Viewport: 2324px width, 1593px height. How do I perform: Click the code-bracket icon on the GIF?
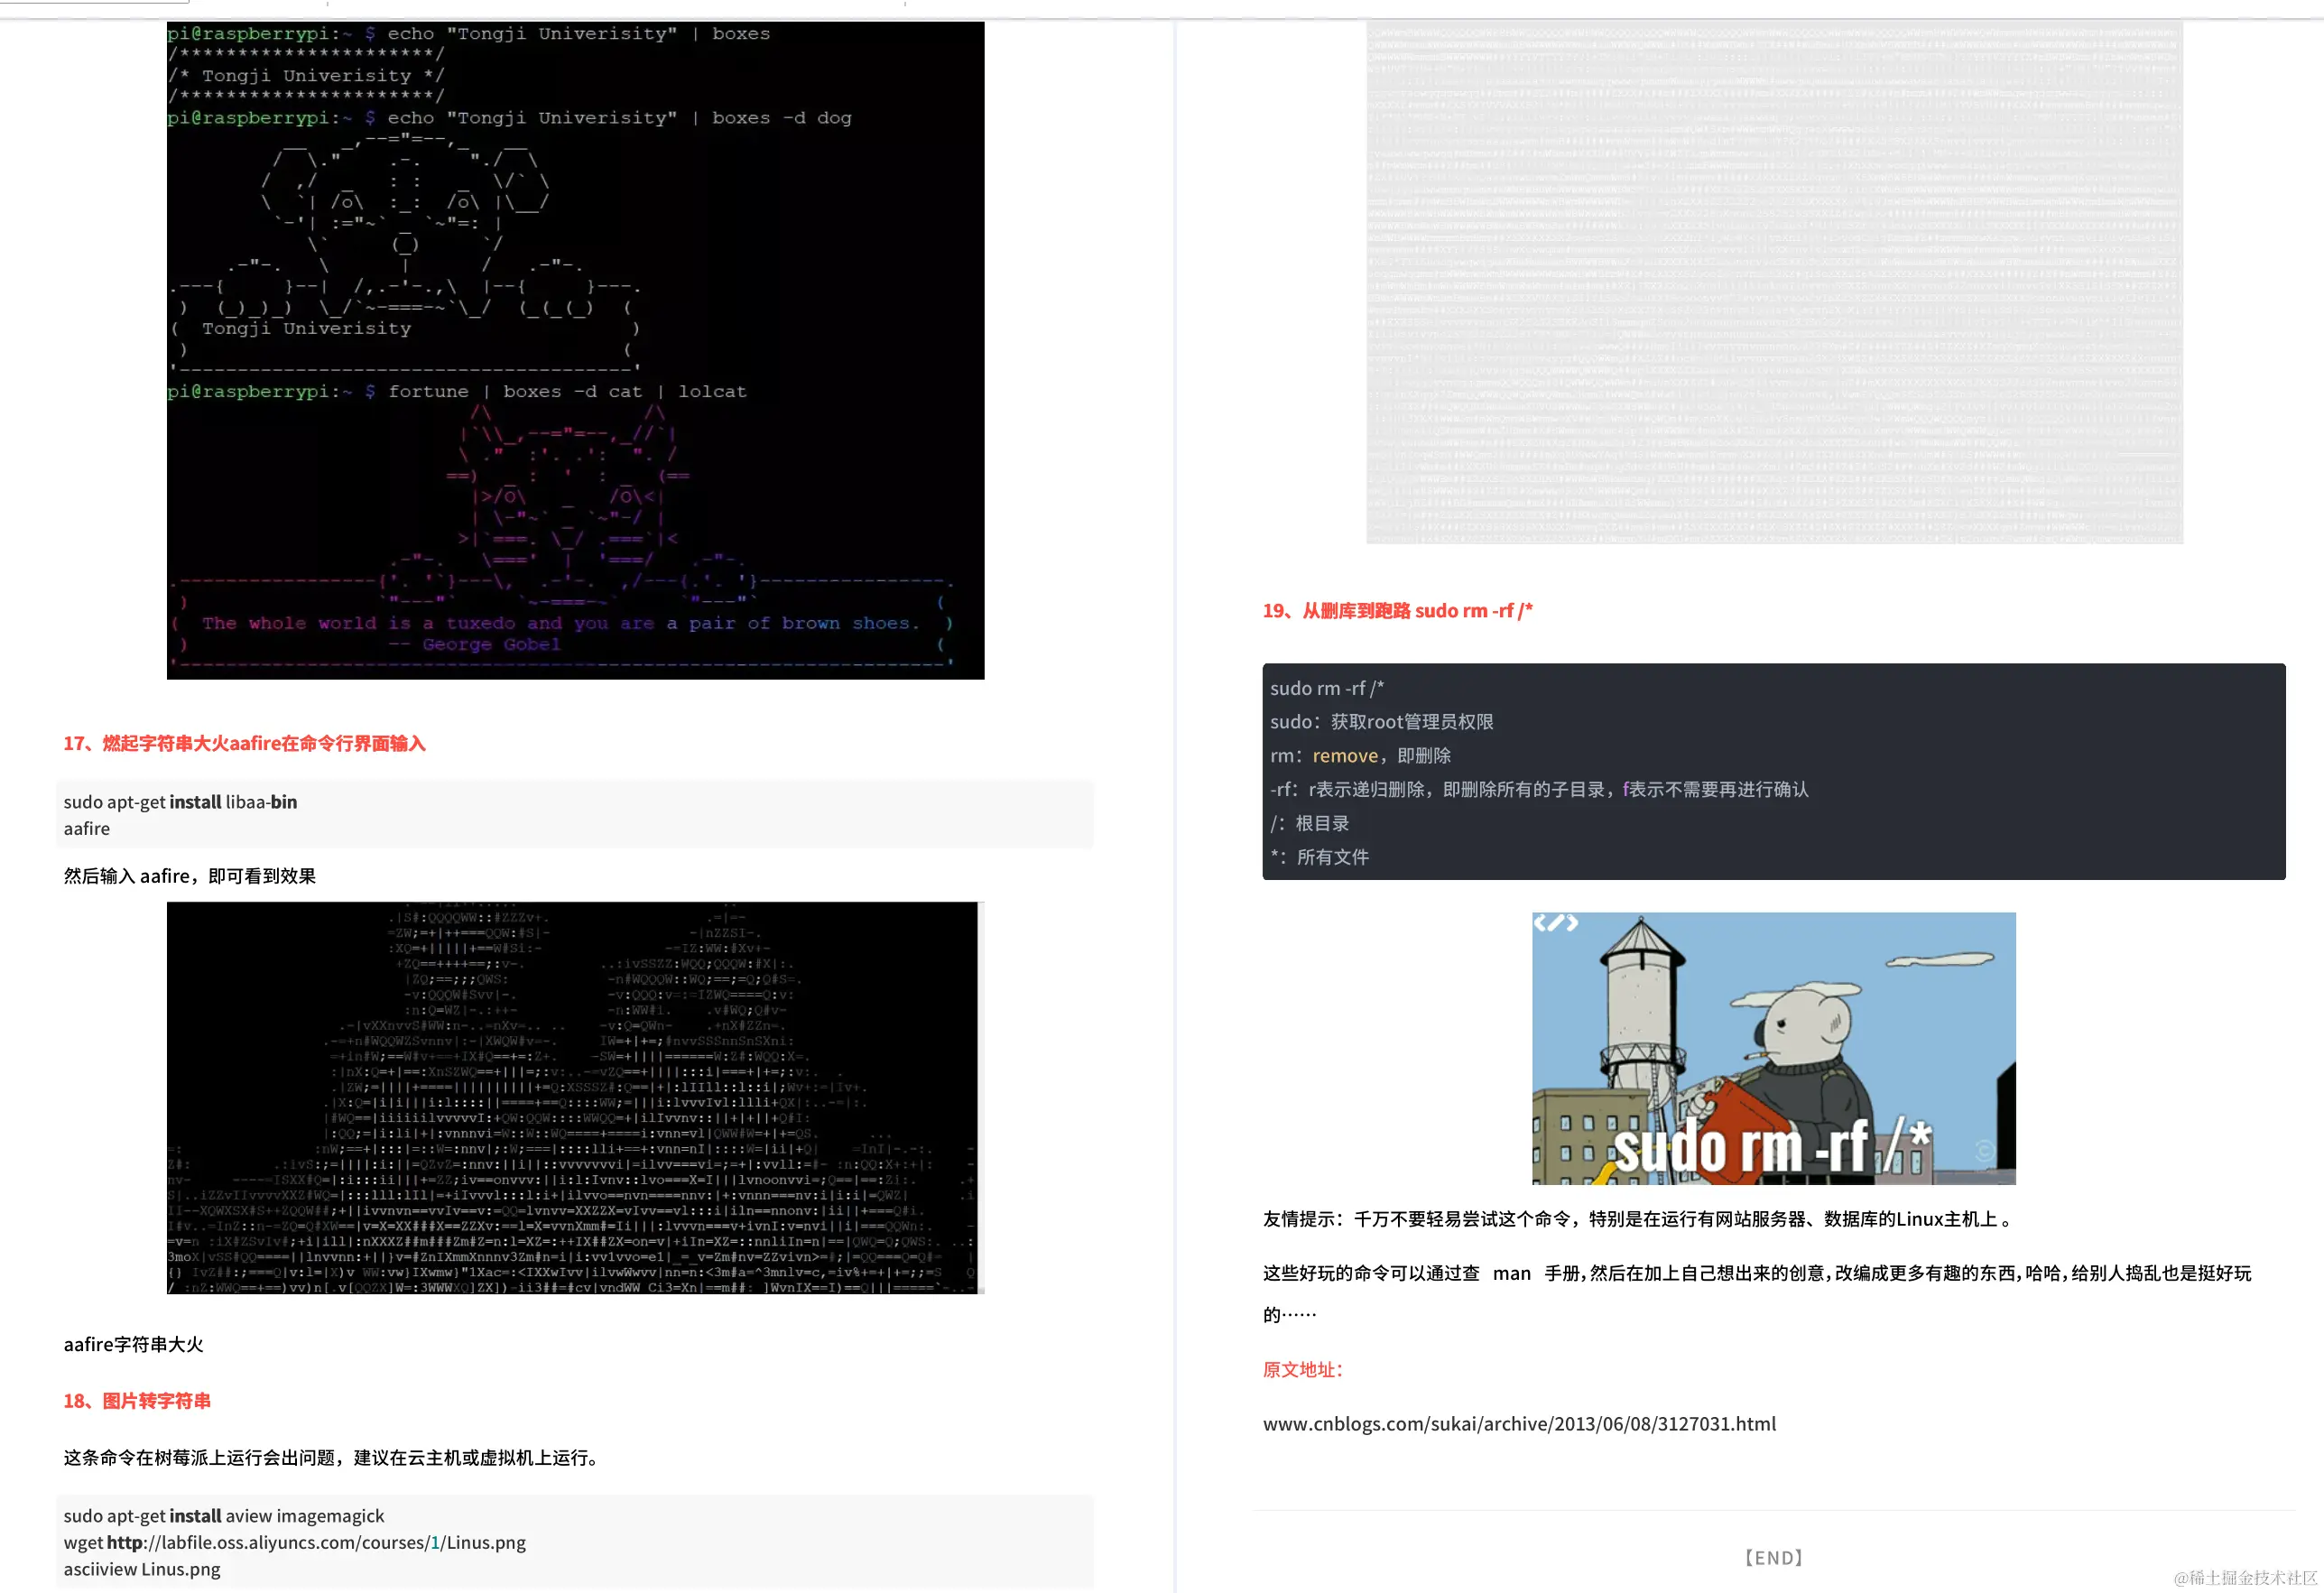pyautogui.click(x=1555, y=922)
